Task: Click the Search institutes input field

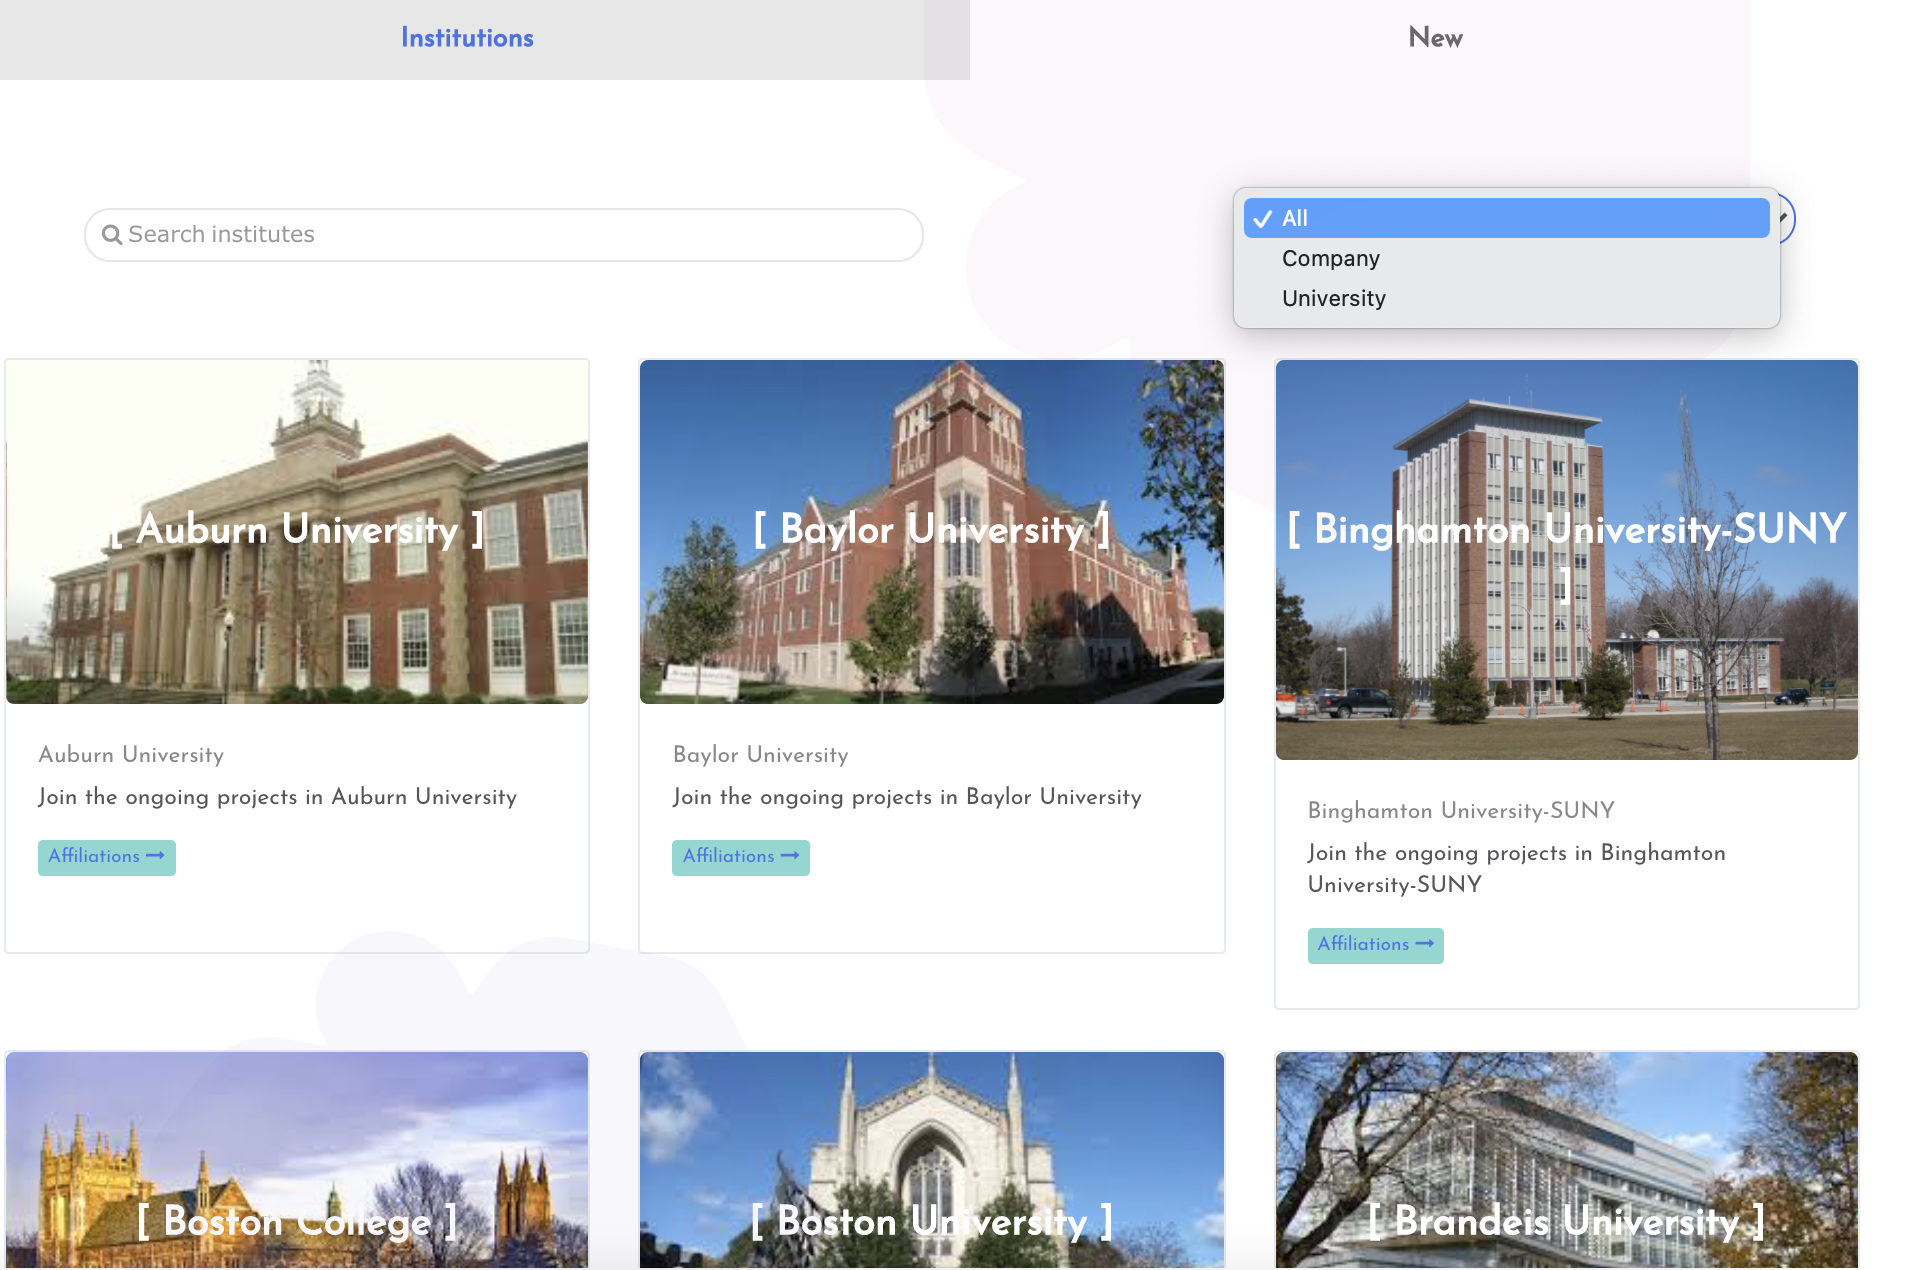Action: point(504,235)
